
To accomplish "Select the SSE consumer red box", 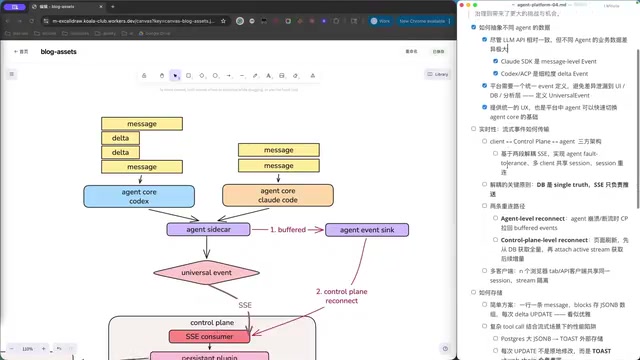I will (209, 336).
